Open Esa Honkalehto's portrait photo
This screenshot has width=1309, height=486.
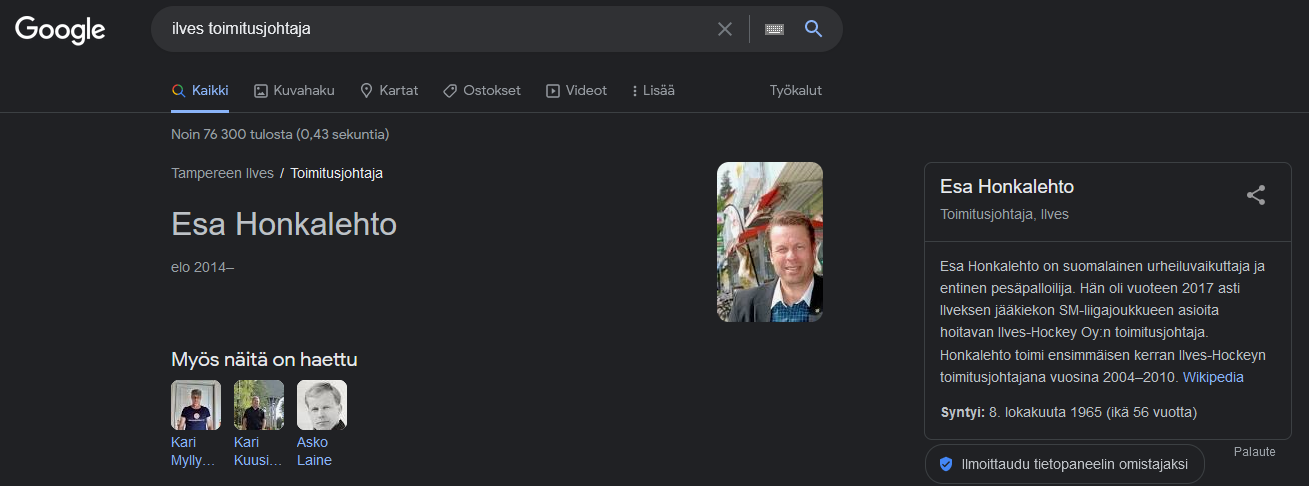(770, 242)
